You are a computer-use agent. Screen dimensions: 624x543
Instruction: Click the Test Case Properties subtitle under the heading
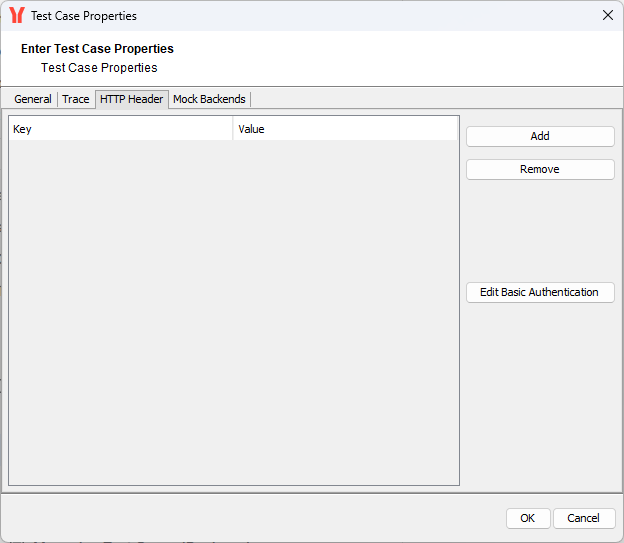point(99,68)
